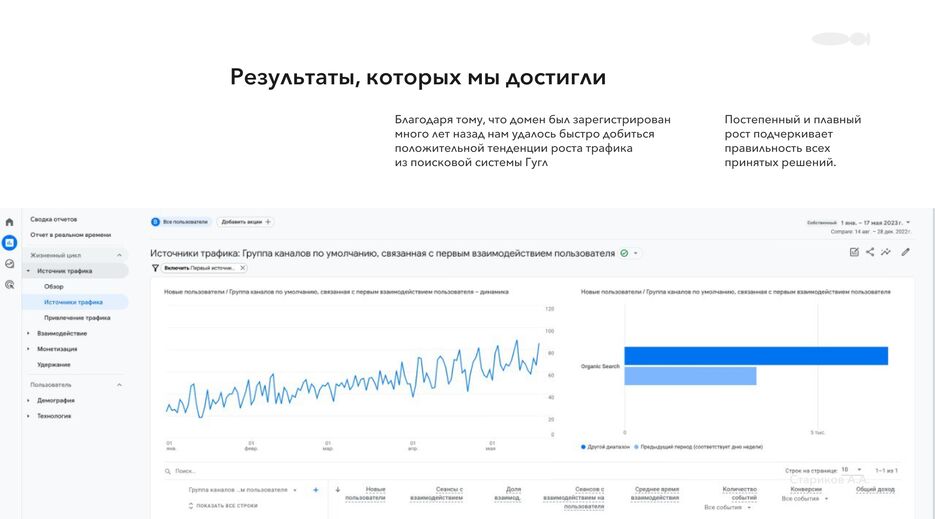Viewport: 935px width, 519px height.
Task: Click the light blue previous-period bar
Action: coord(691,376)
